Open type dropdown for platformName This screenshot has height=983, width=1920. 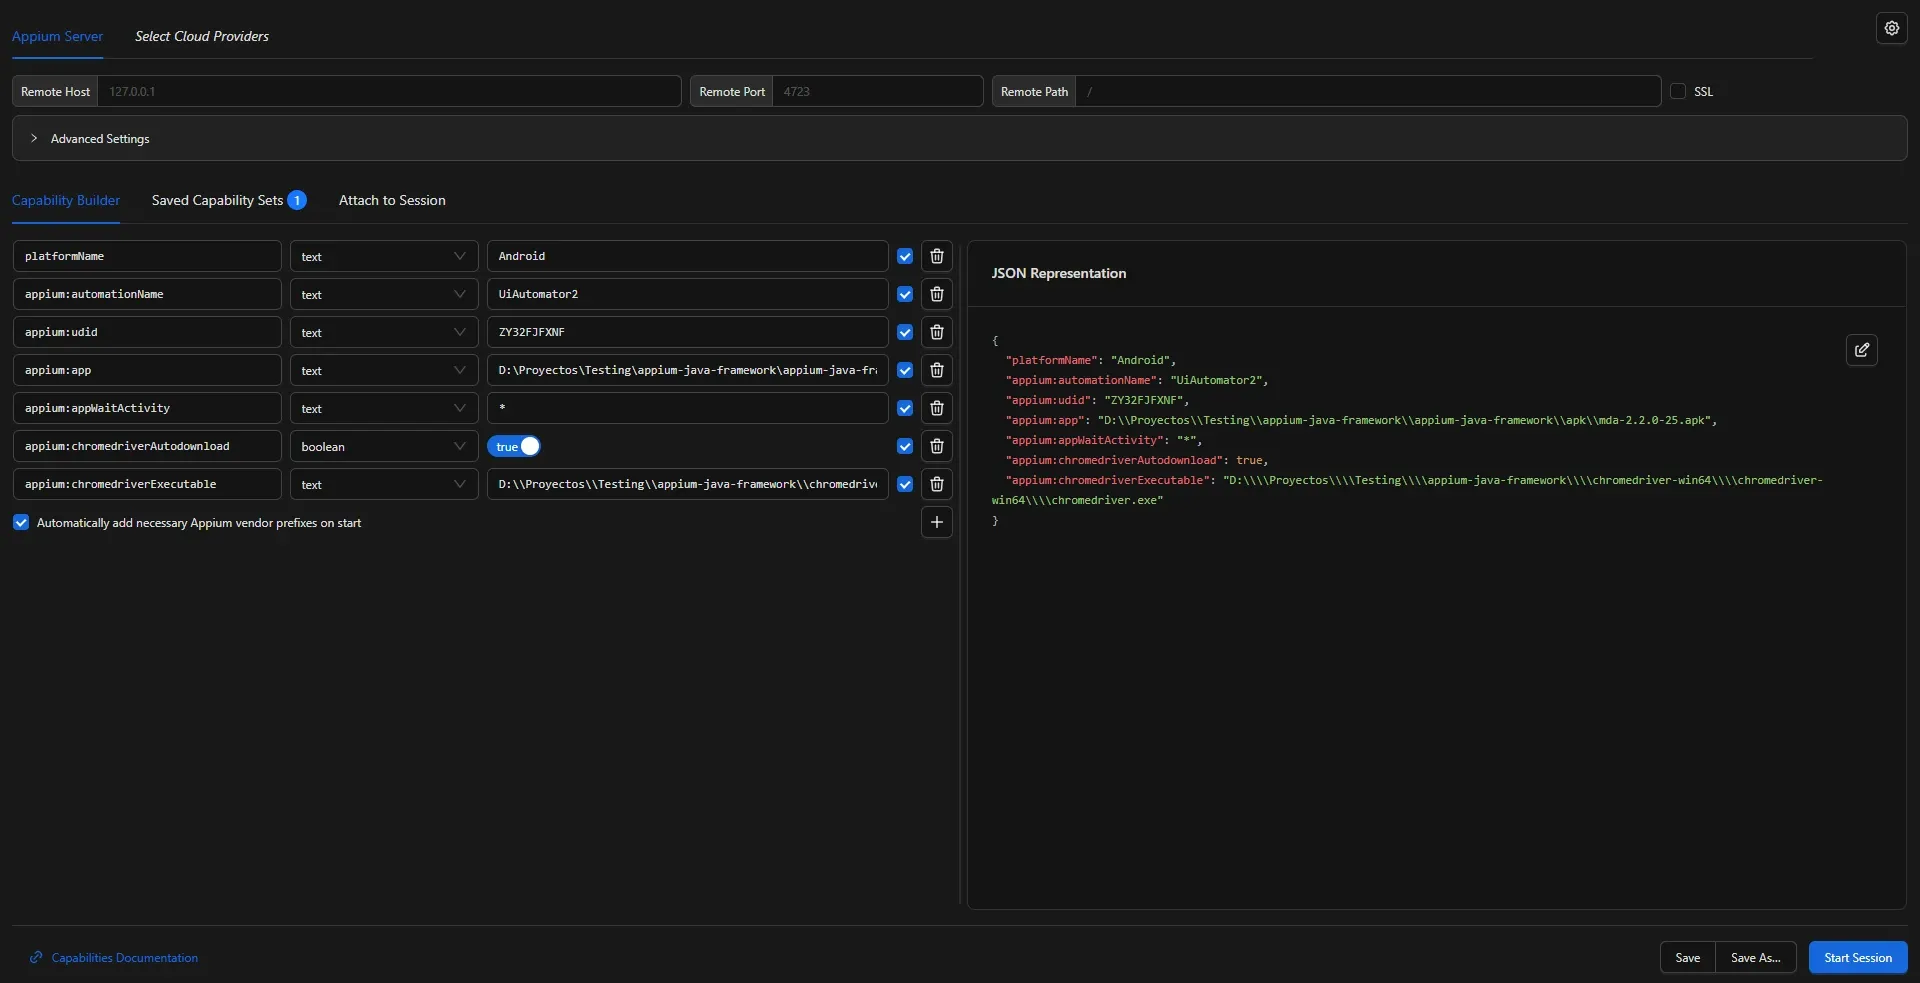(x=384, y=256)
